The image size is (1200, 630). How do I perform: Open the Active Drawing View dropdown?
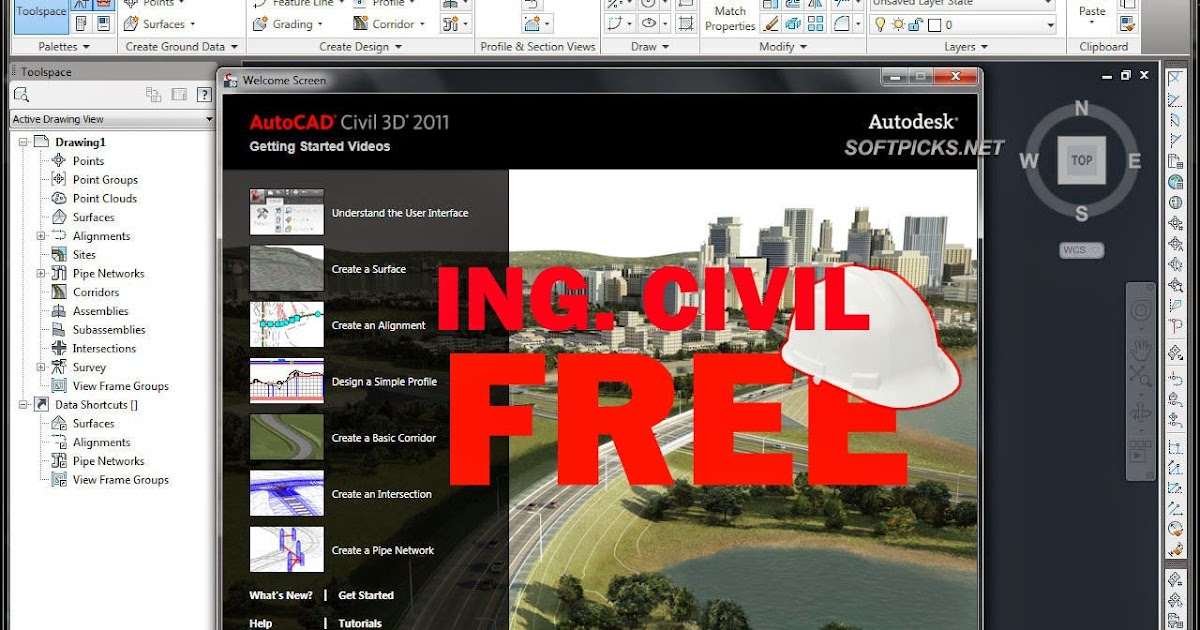pyautogui.click(x=112, y=119)
